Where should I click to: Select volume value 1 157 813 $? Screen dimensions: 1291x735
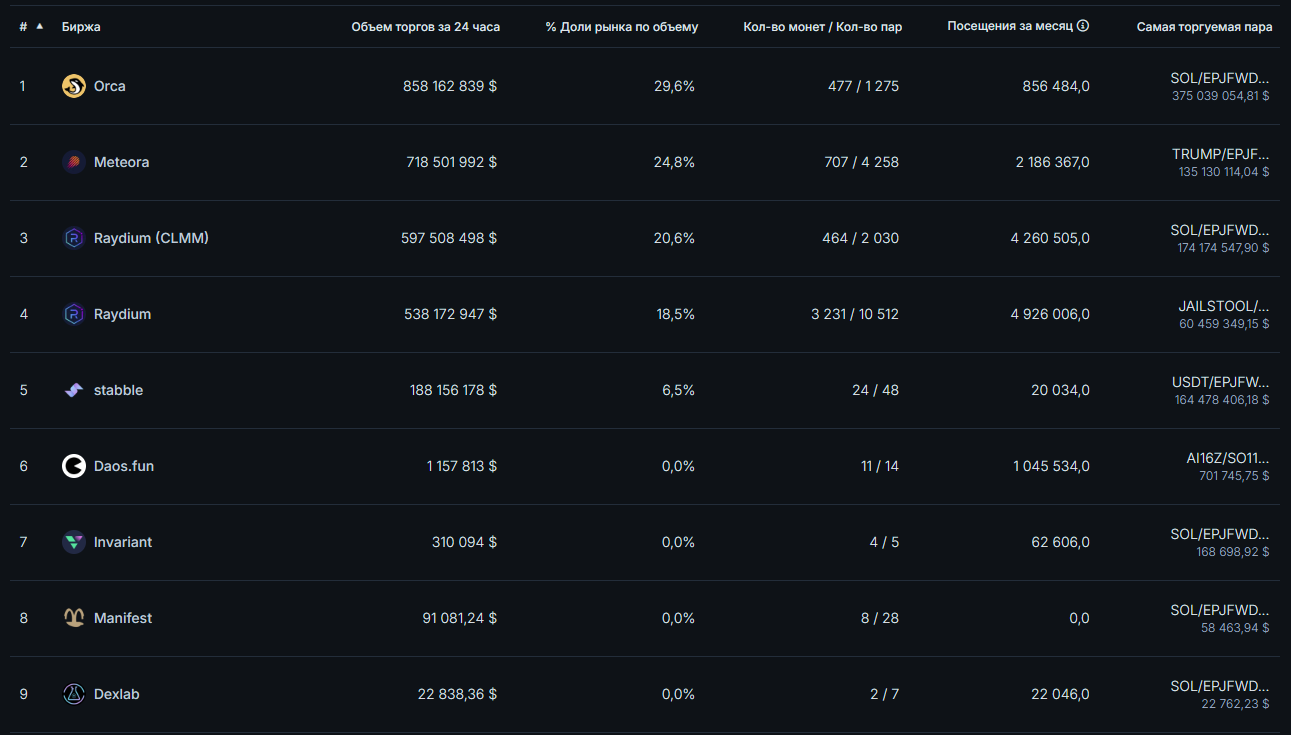462,466
